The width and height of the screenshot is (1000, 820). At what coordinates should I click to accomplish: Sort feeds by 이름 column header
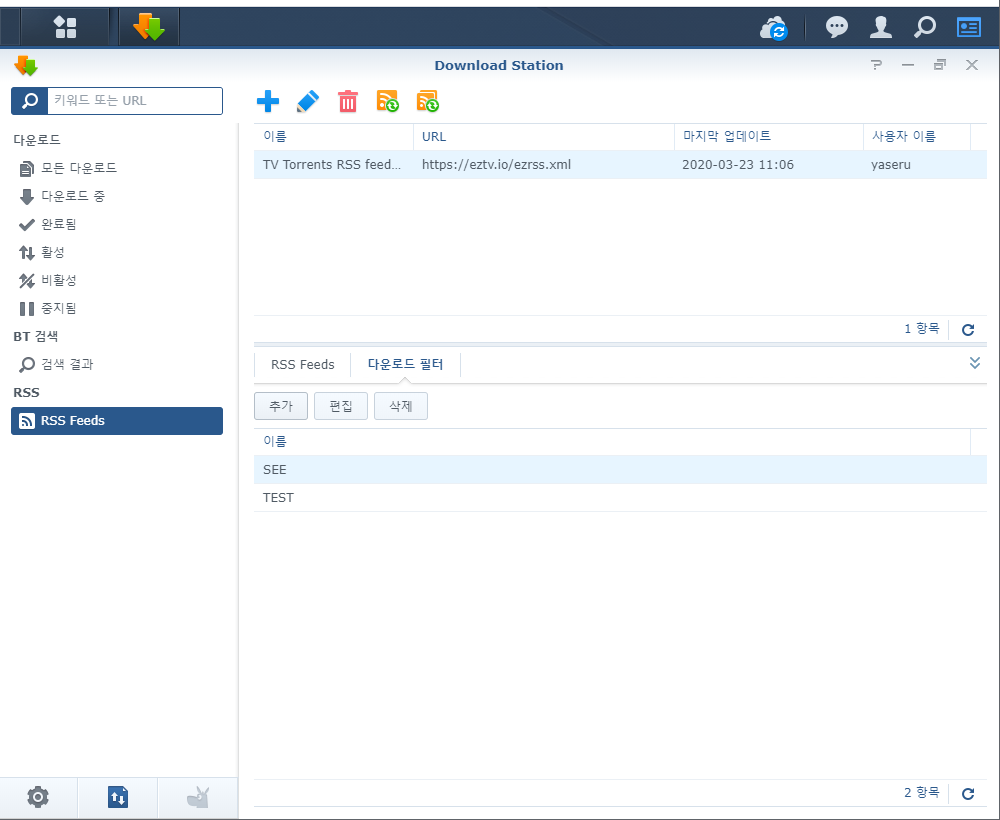click(334, 136)
